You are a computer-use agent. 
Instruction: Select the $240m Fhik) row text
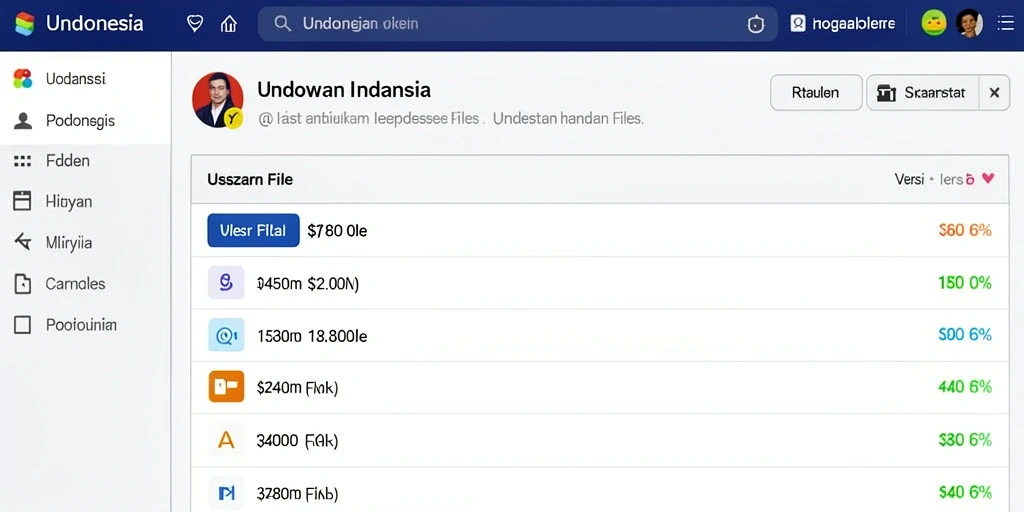297,389
